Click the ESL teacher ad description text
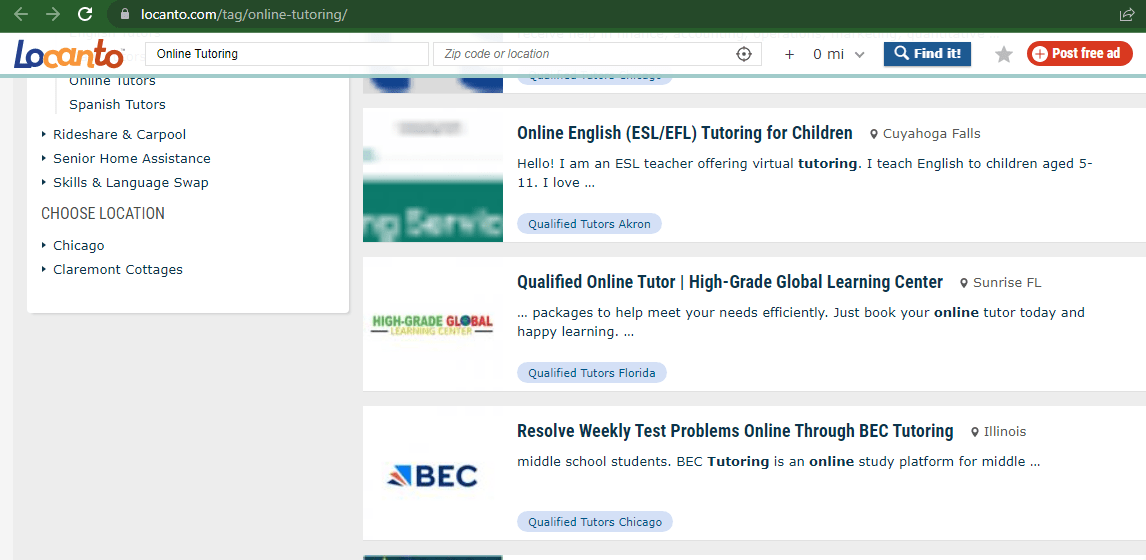Screen dimensions: 1146x560 (805, 173)
